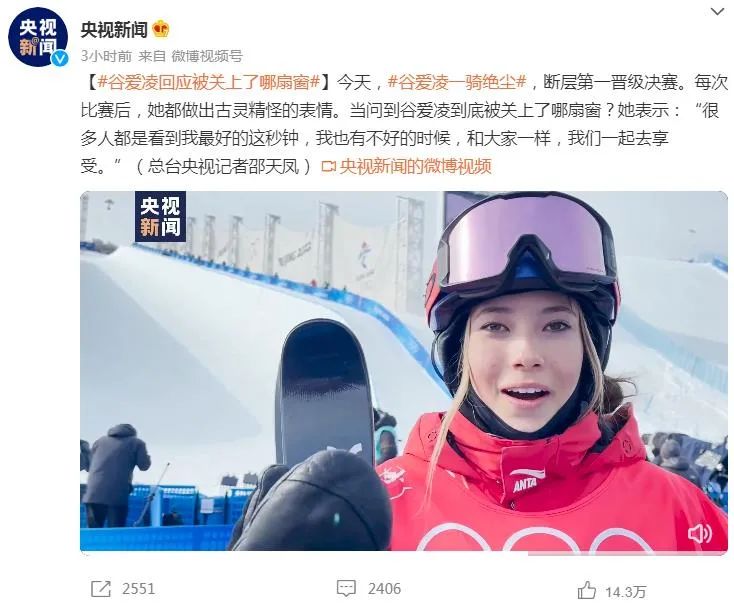Toggle the video sound speaker icon
The height and width of the screenshot is (608, 734).
(700, 533)
